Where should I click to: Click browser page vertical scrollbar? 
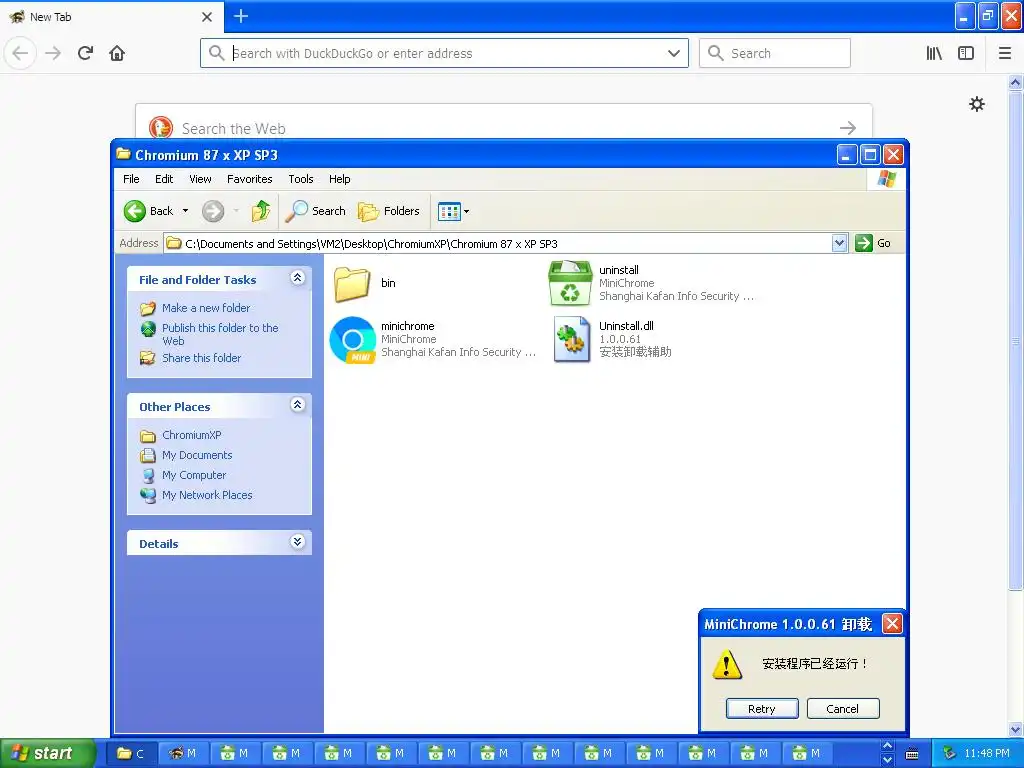click(1015, 340)
